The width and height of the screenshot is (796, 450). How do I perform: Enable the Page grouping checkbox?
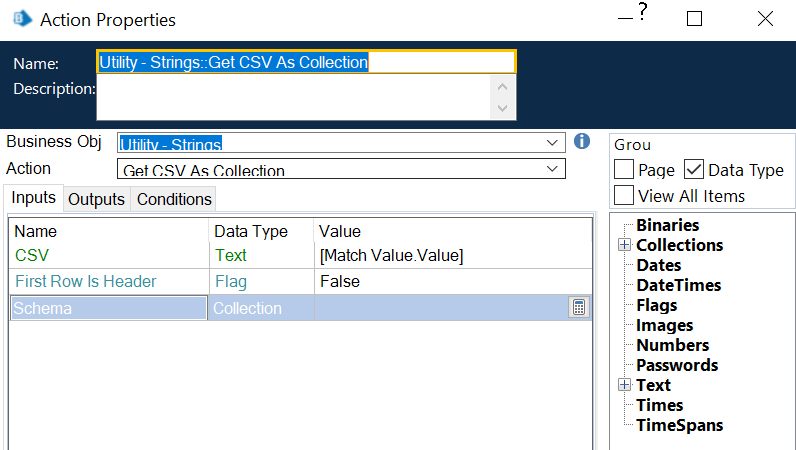click(x=624, y=170)
